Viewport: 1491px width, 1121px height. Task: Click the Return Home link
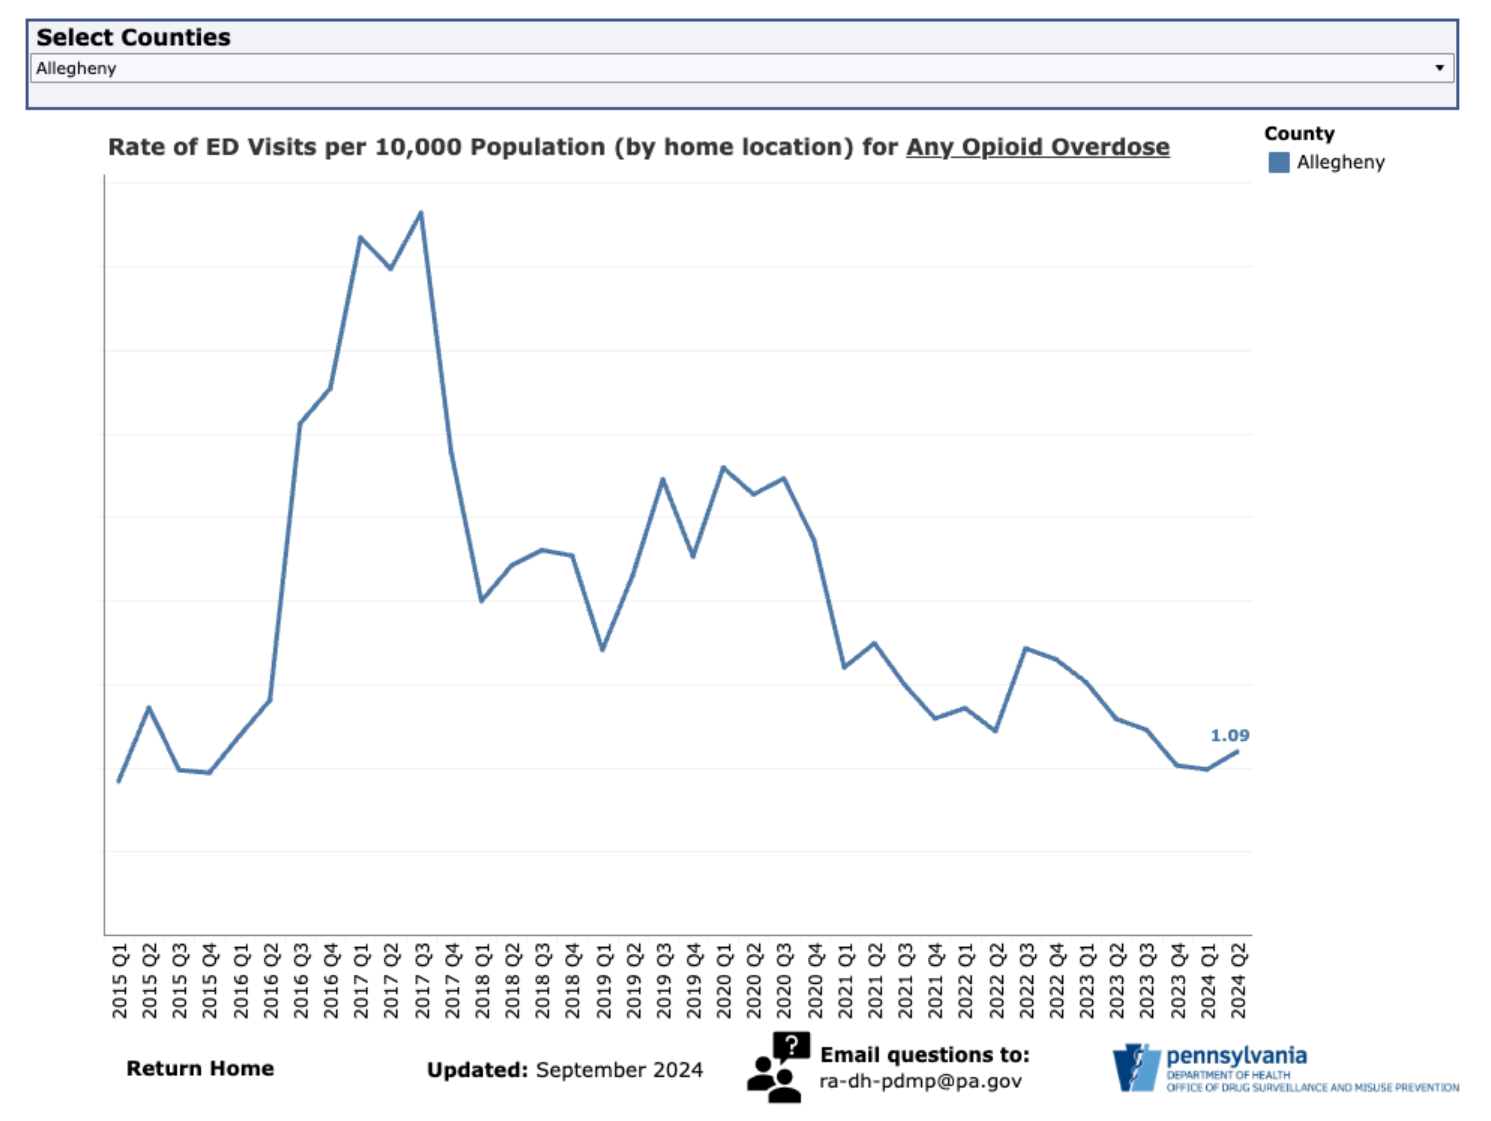tap(200, 1068)
